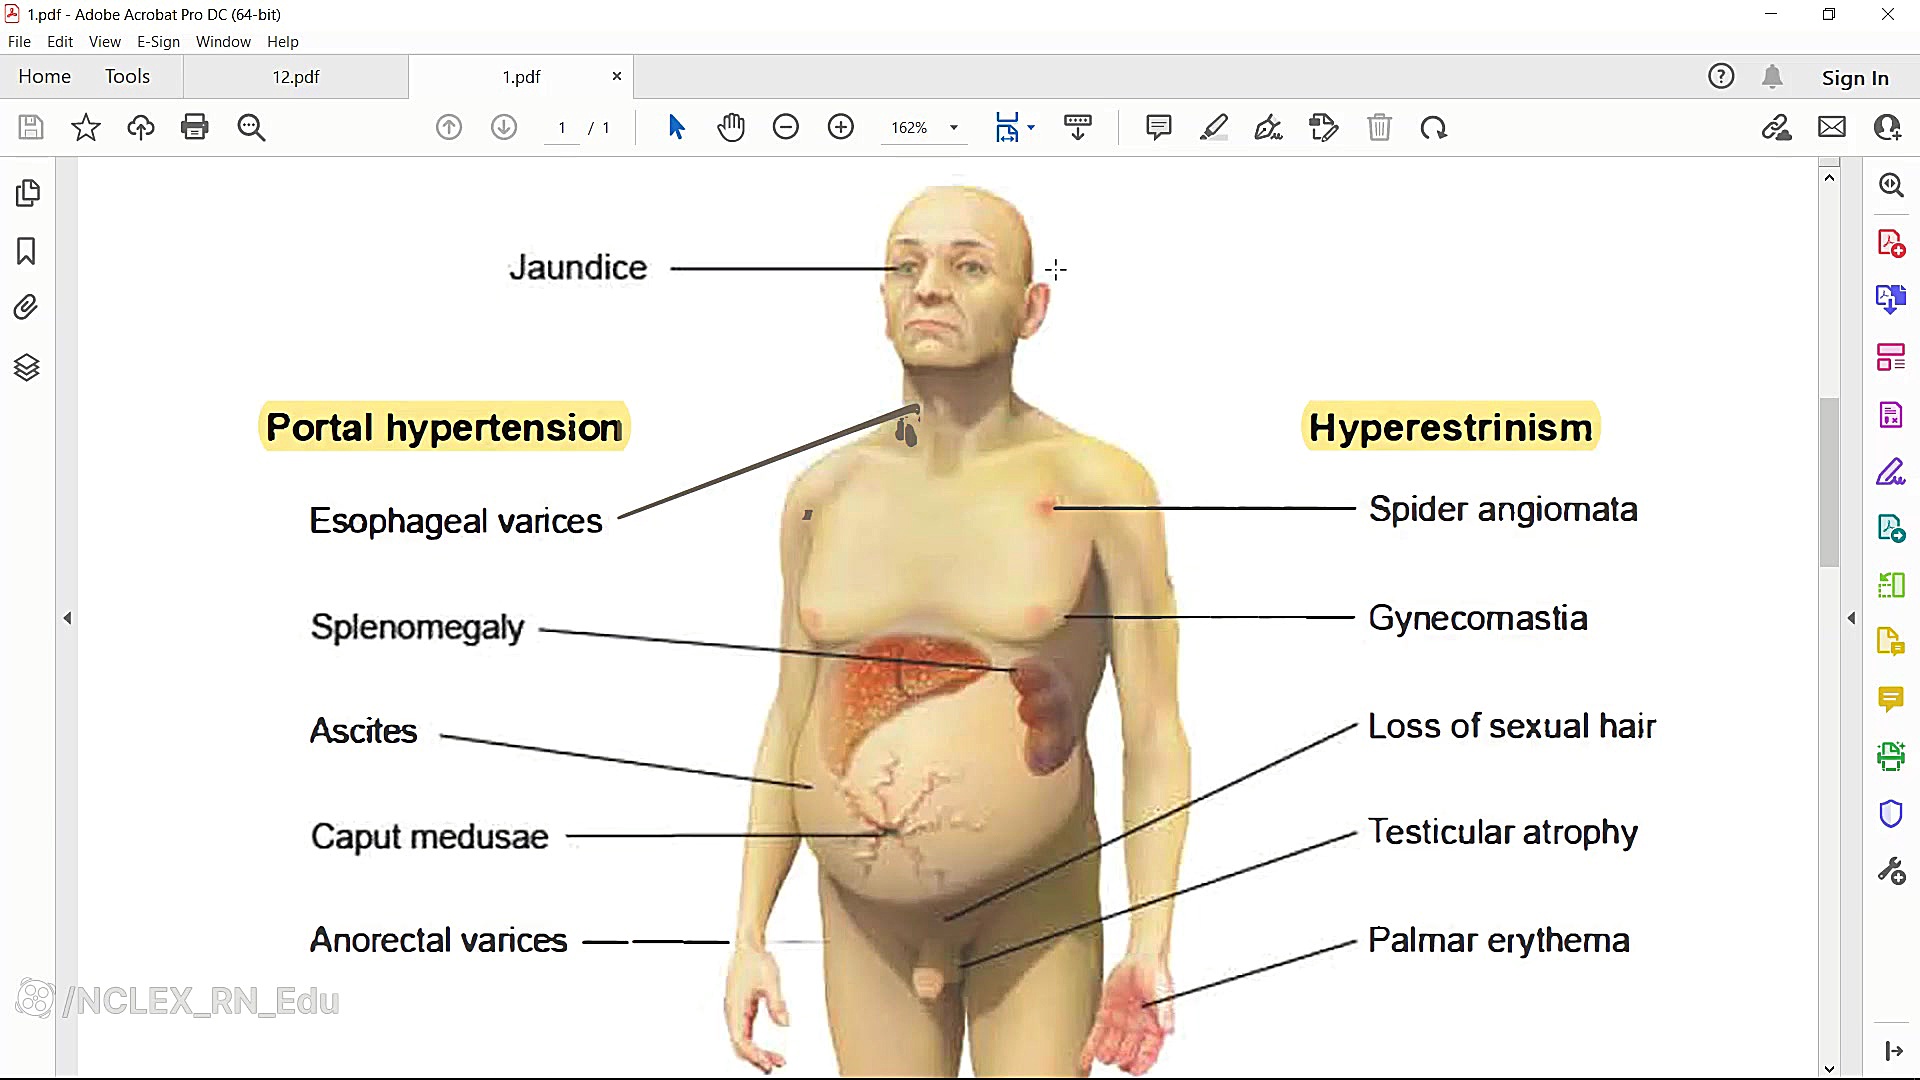Open the Attachments paperclip panel
This screenshot has width=1920, height=1080.
coord(27,307)
